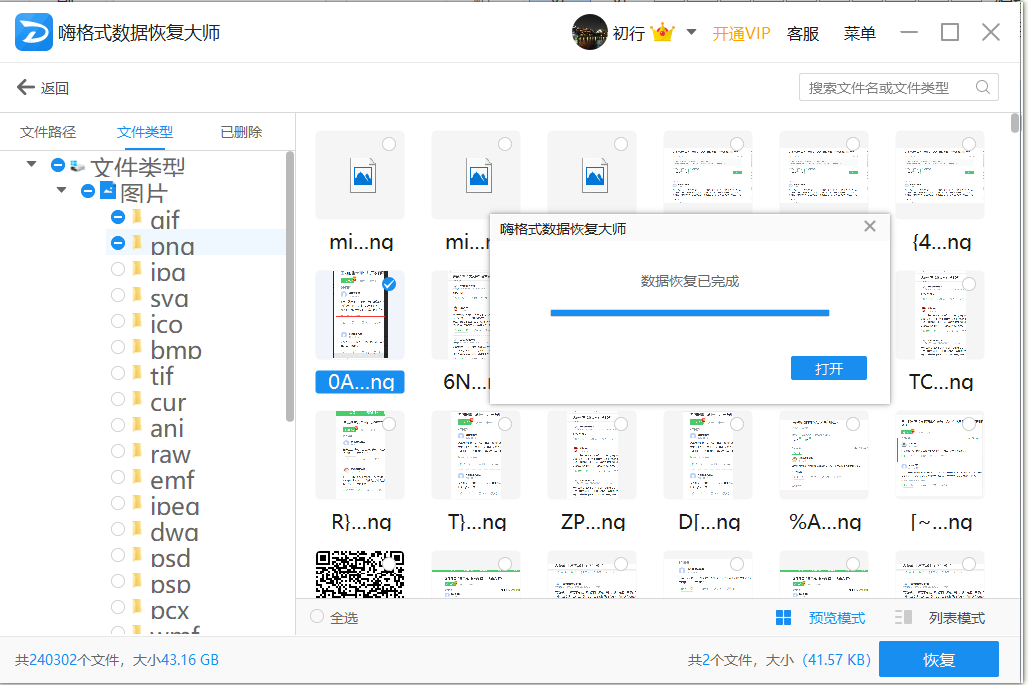Collapse the 文件类型 root node
This screenshot has width=1028, height=685.
pos(31,164)
